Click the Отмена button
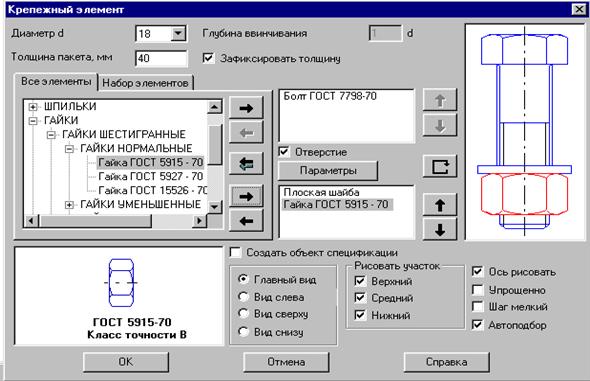Viewport: 590px width, 381px height. click(x=286, y=362)
